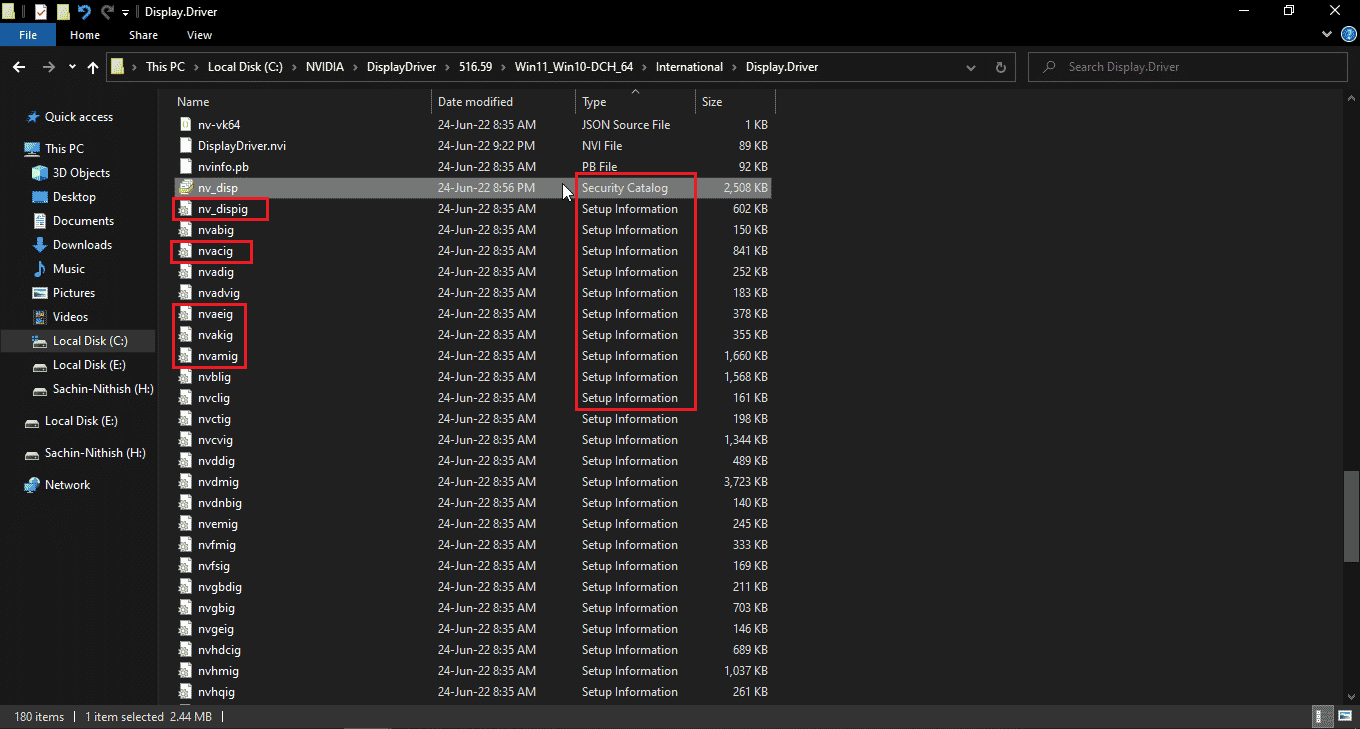Click the vertical scrollbar thumb

tap(1352, 517)
